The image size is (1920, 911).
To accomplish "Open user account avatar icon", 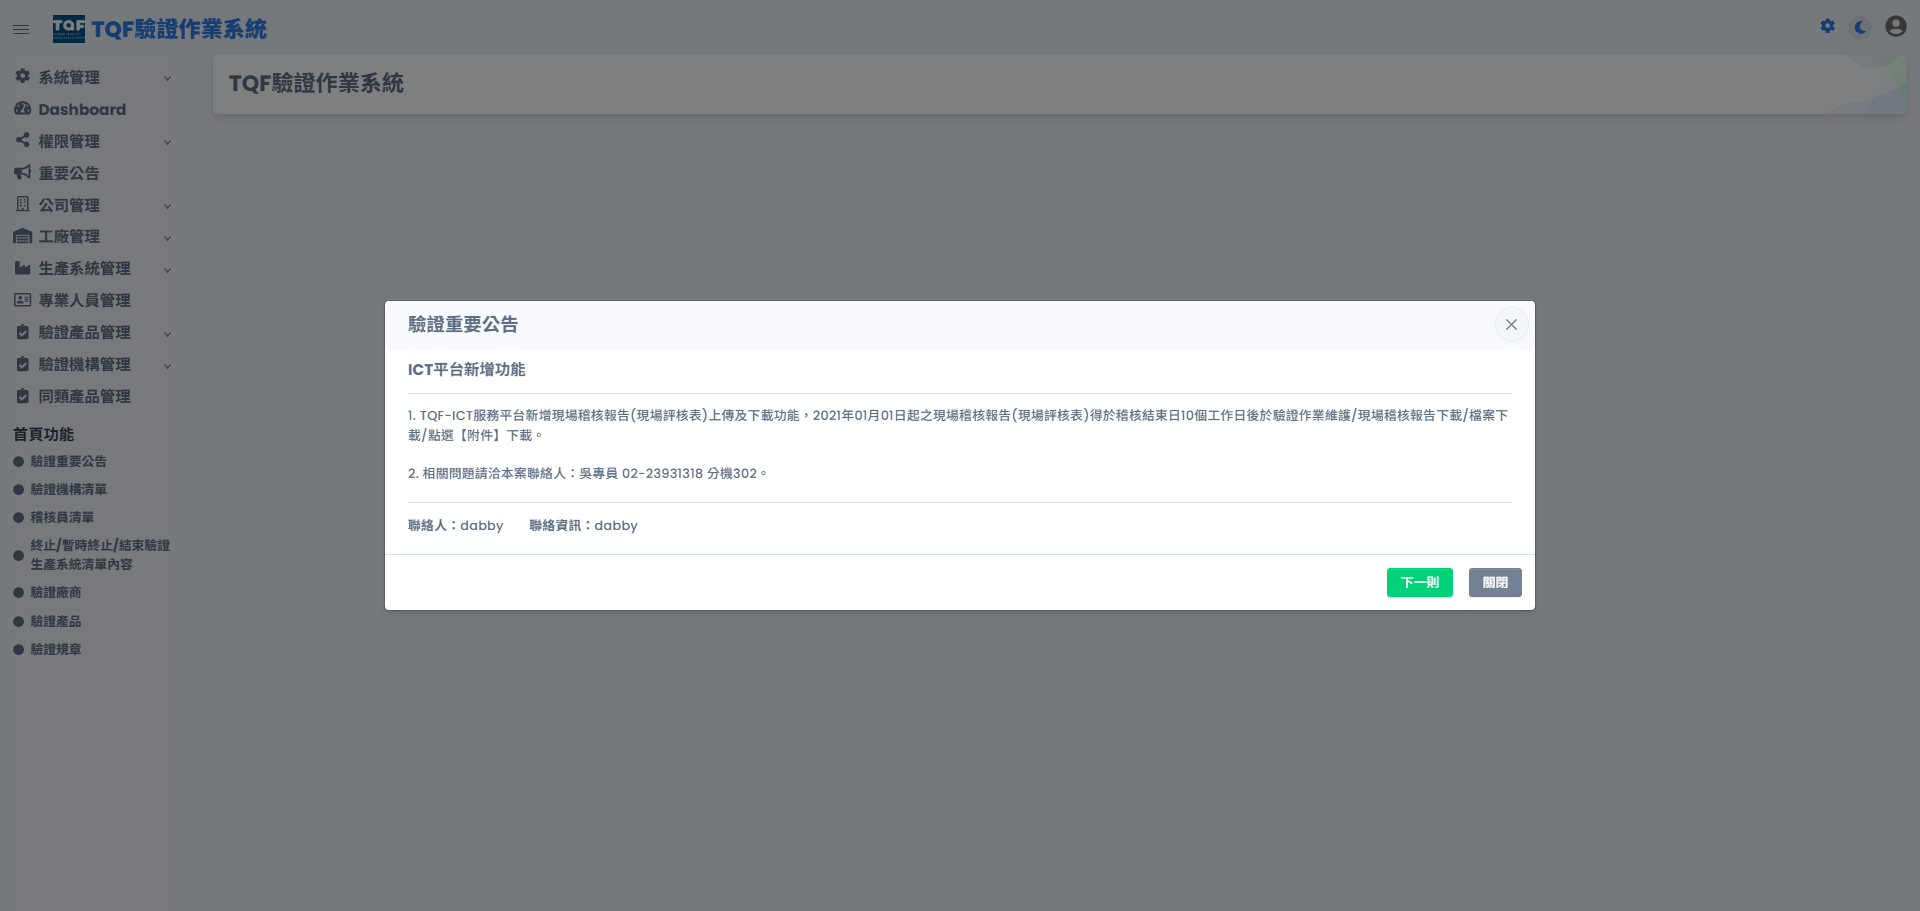I will 1895,27.
